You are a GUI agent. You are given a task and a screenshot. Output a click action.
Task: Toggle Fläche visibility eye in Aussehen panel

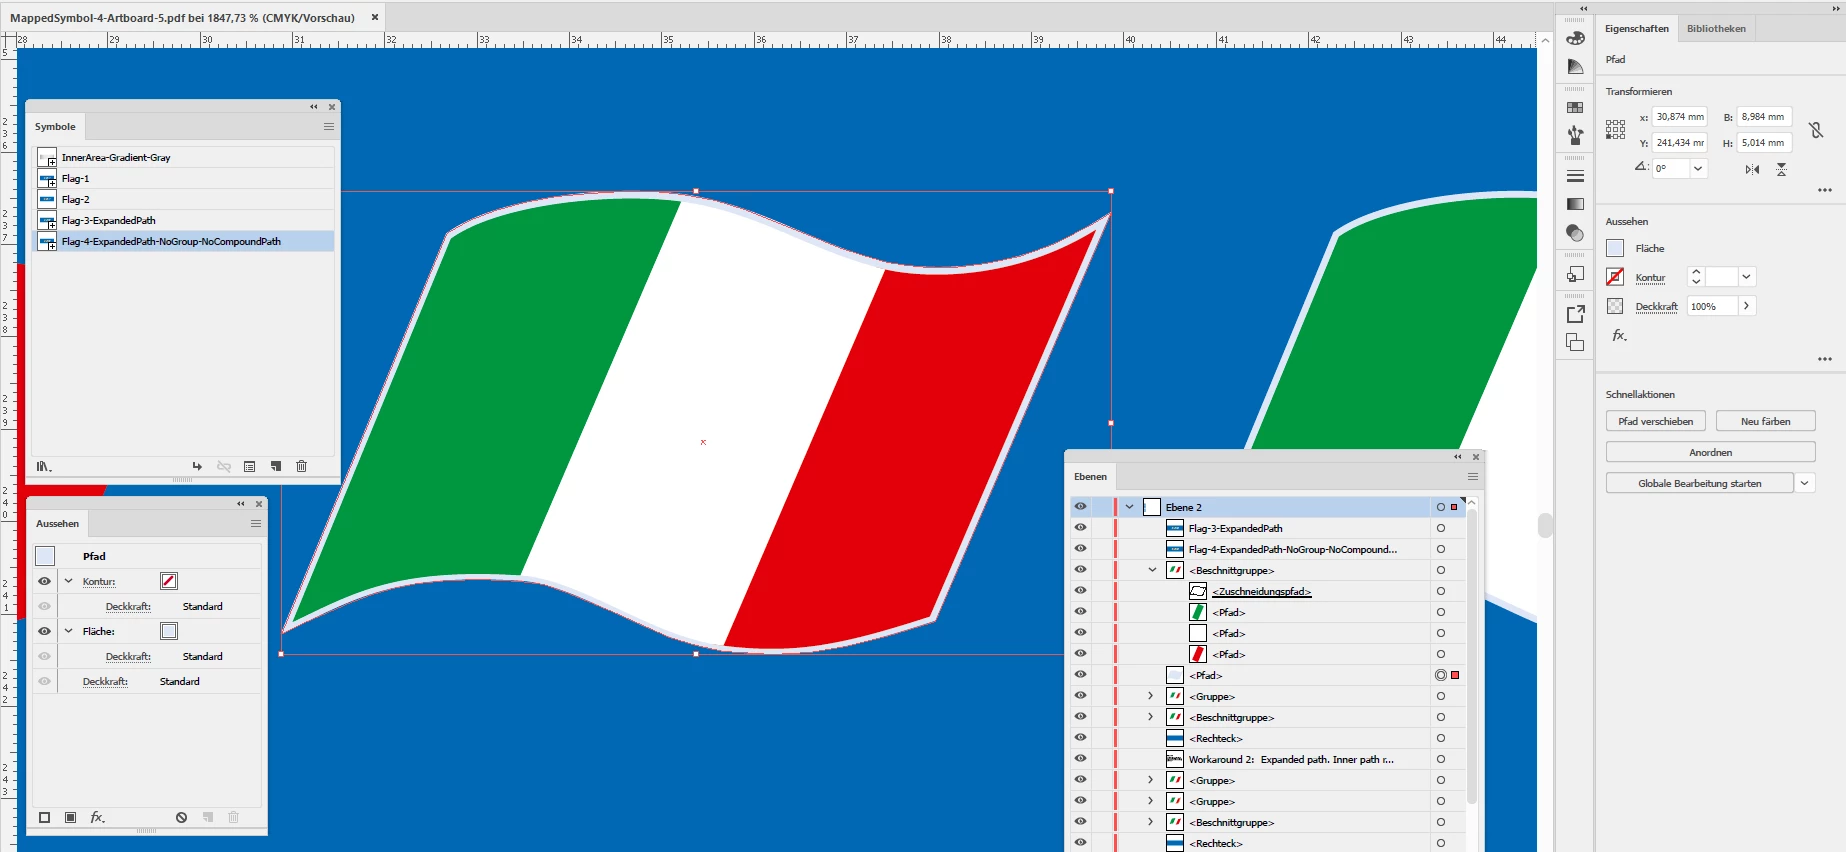(44, 631)
